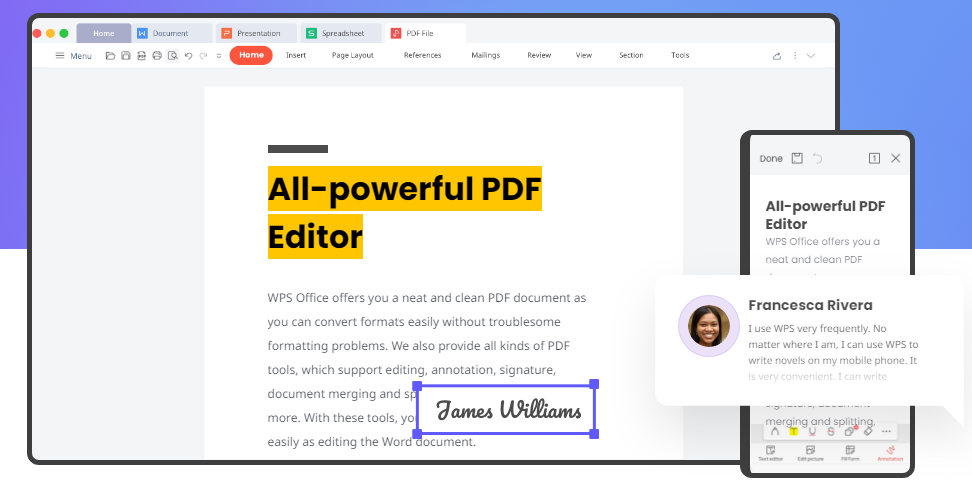Click the highlighted word Editor
The width and height of the screenshot is (972, 501).
click(315, 236)
